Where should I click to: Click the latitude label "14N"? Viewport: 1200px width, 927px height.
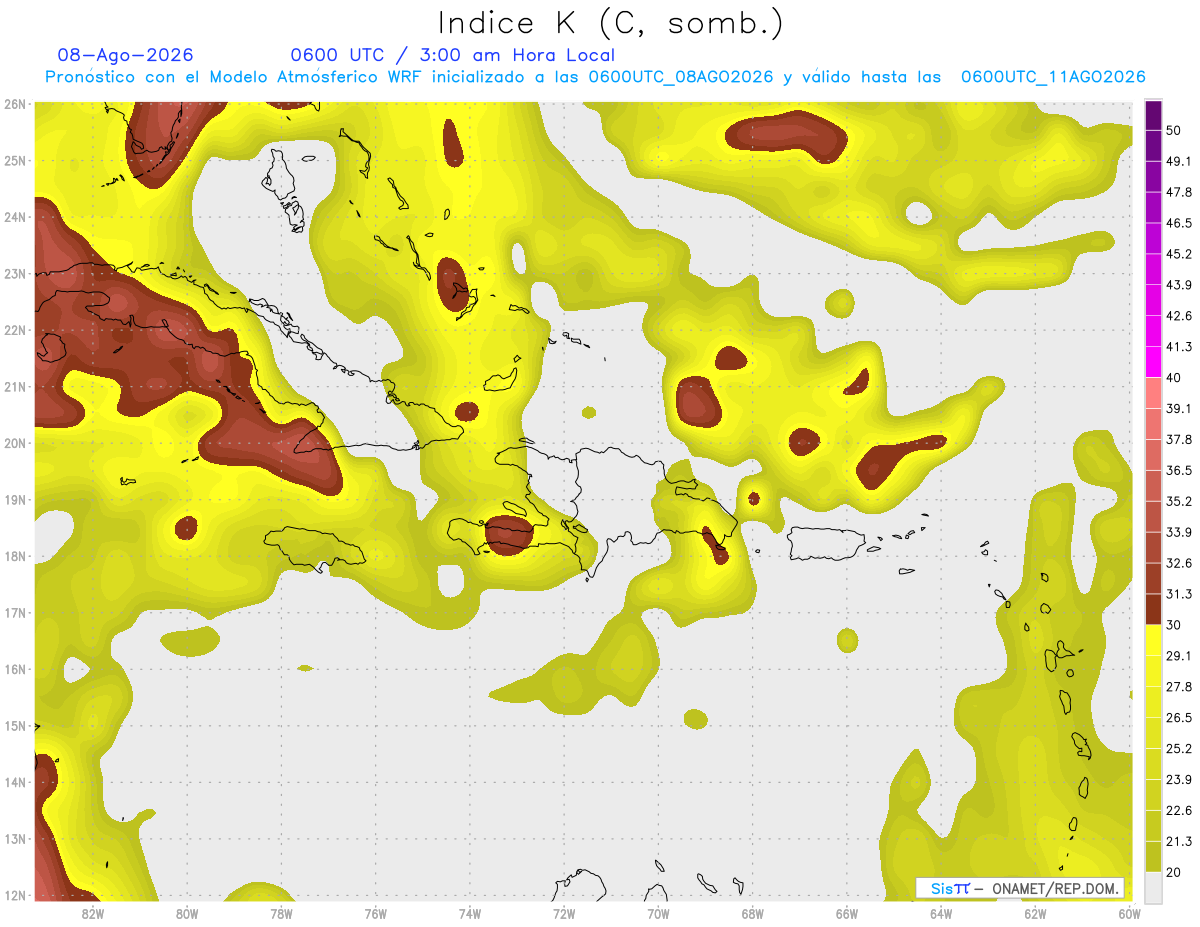[x=16, y=782]
